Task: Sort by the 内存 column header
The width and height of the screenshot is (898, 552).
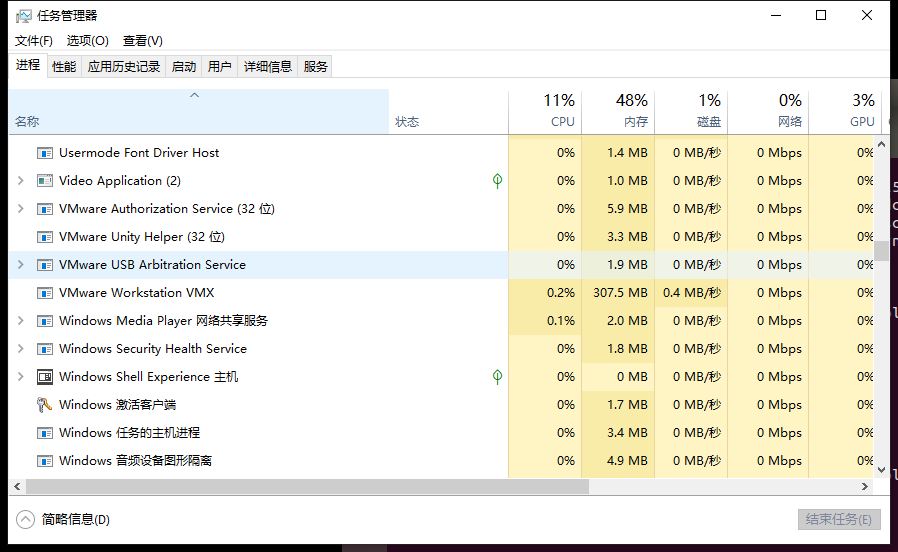Action: (x=618, y=112)
